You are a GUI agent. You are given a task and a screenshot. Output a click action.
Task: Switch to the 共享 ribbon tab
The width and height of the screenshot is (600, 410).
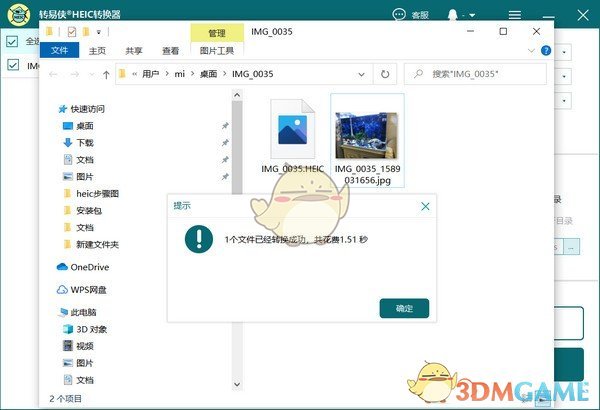[134, 51]
